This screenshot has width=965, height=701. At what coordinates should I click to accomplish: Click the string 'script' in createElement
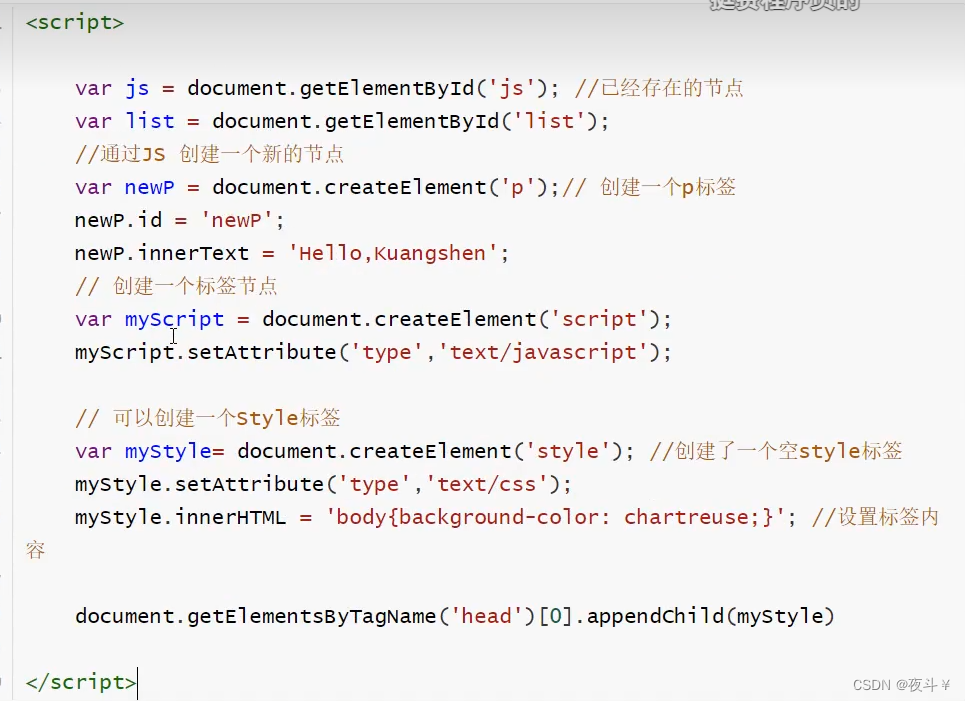coord(599,319)
